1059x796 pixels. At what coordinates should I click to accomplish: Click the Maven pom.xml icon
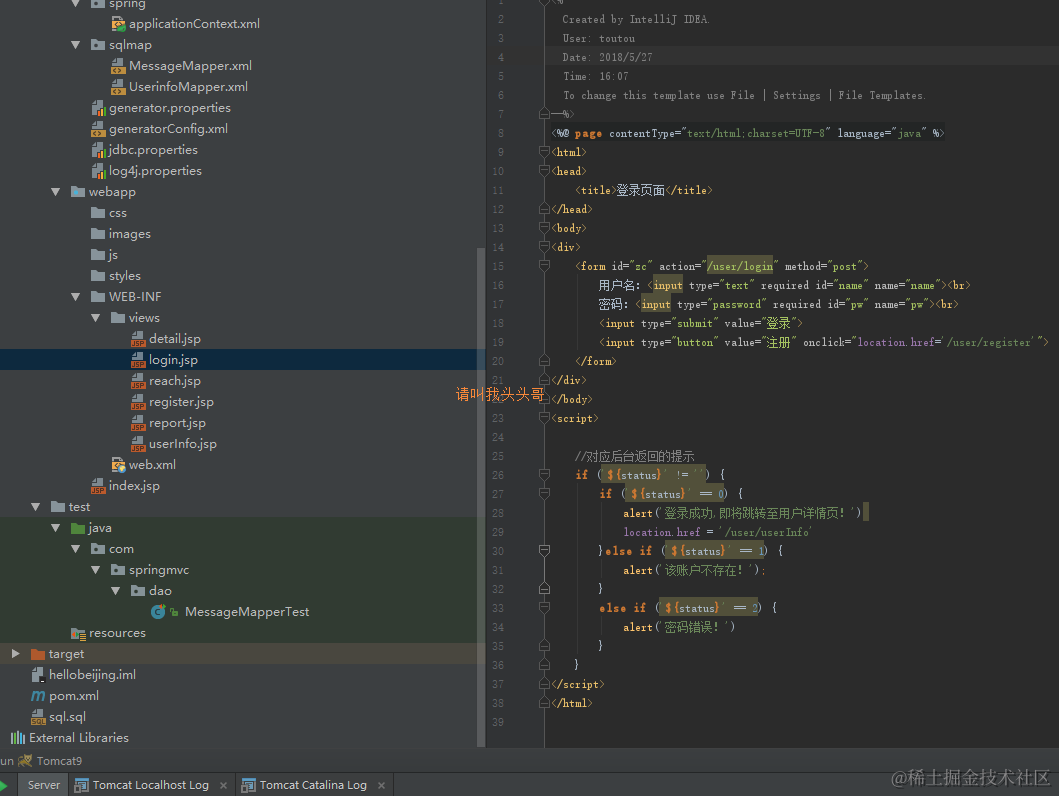click(x=38, y=695)
